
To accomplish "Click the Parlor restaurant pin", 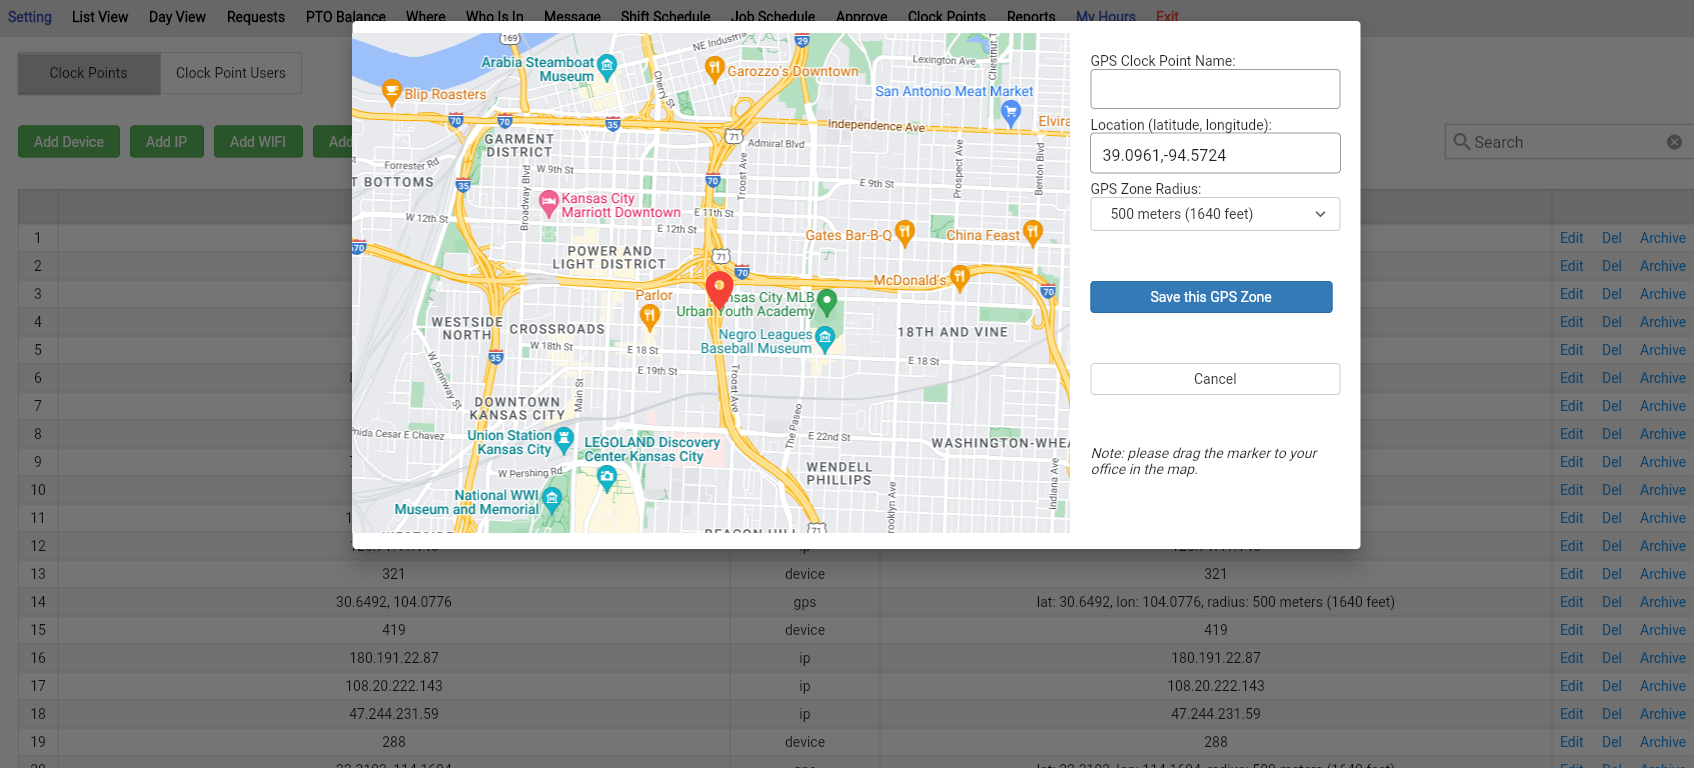I will [650, 318].
